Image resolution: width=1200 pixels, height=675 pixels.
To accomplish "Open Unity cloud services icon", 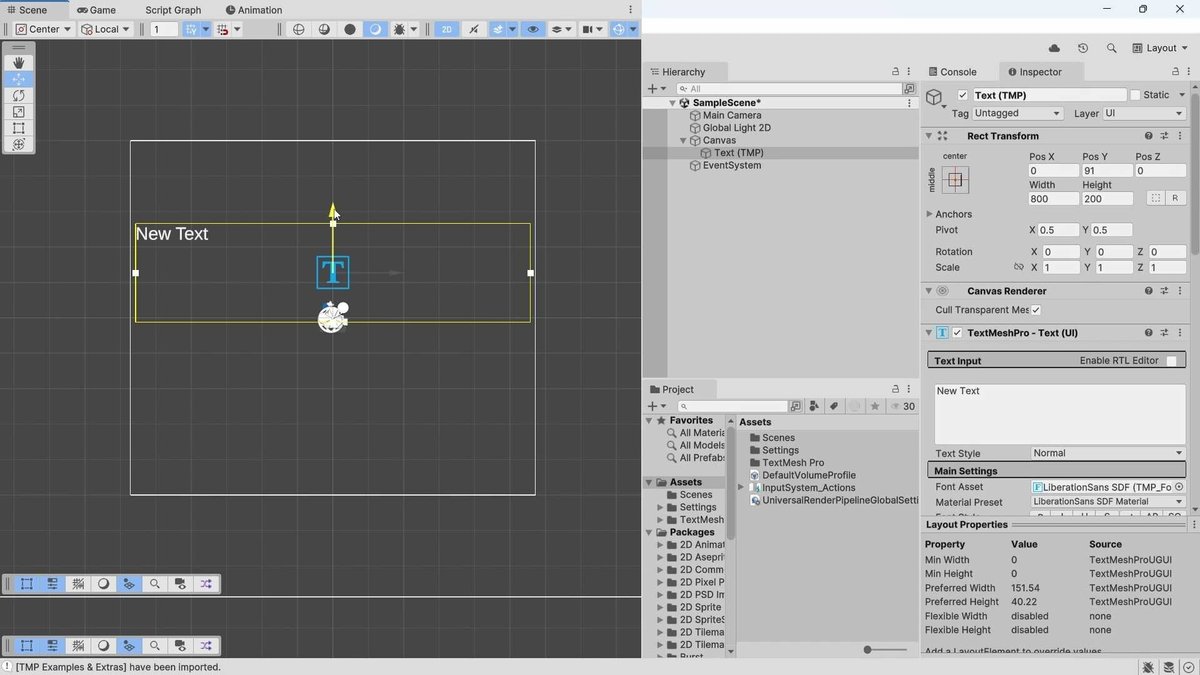I will pyautogui.click(x=1054, y=48).
